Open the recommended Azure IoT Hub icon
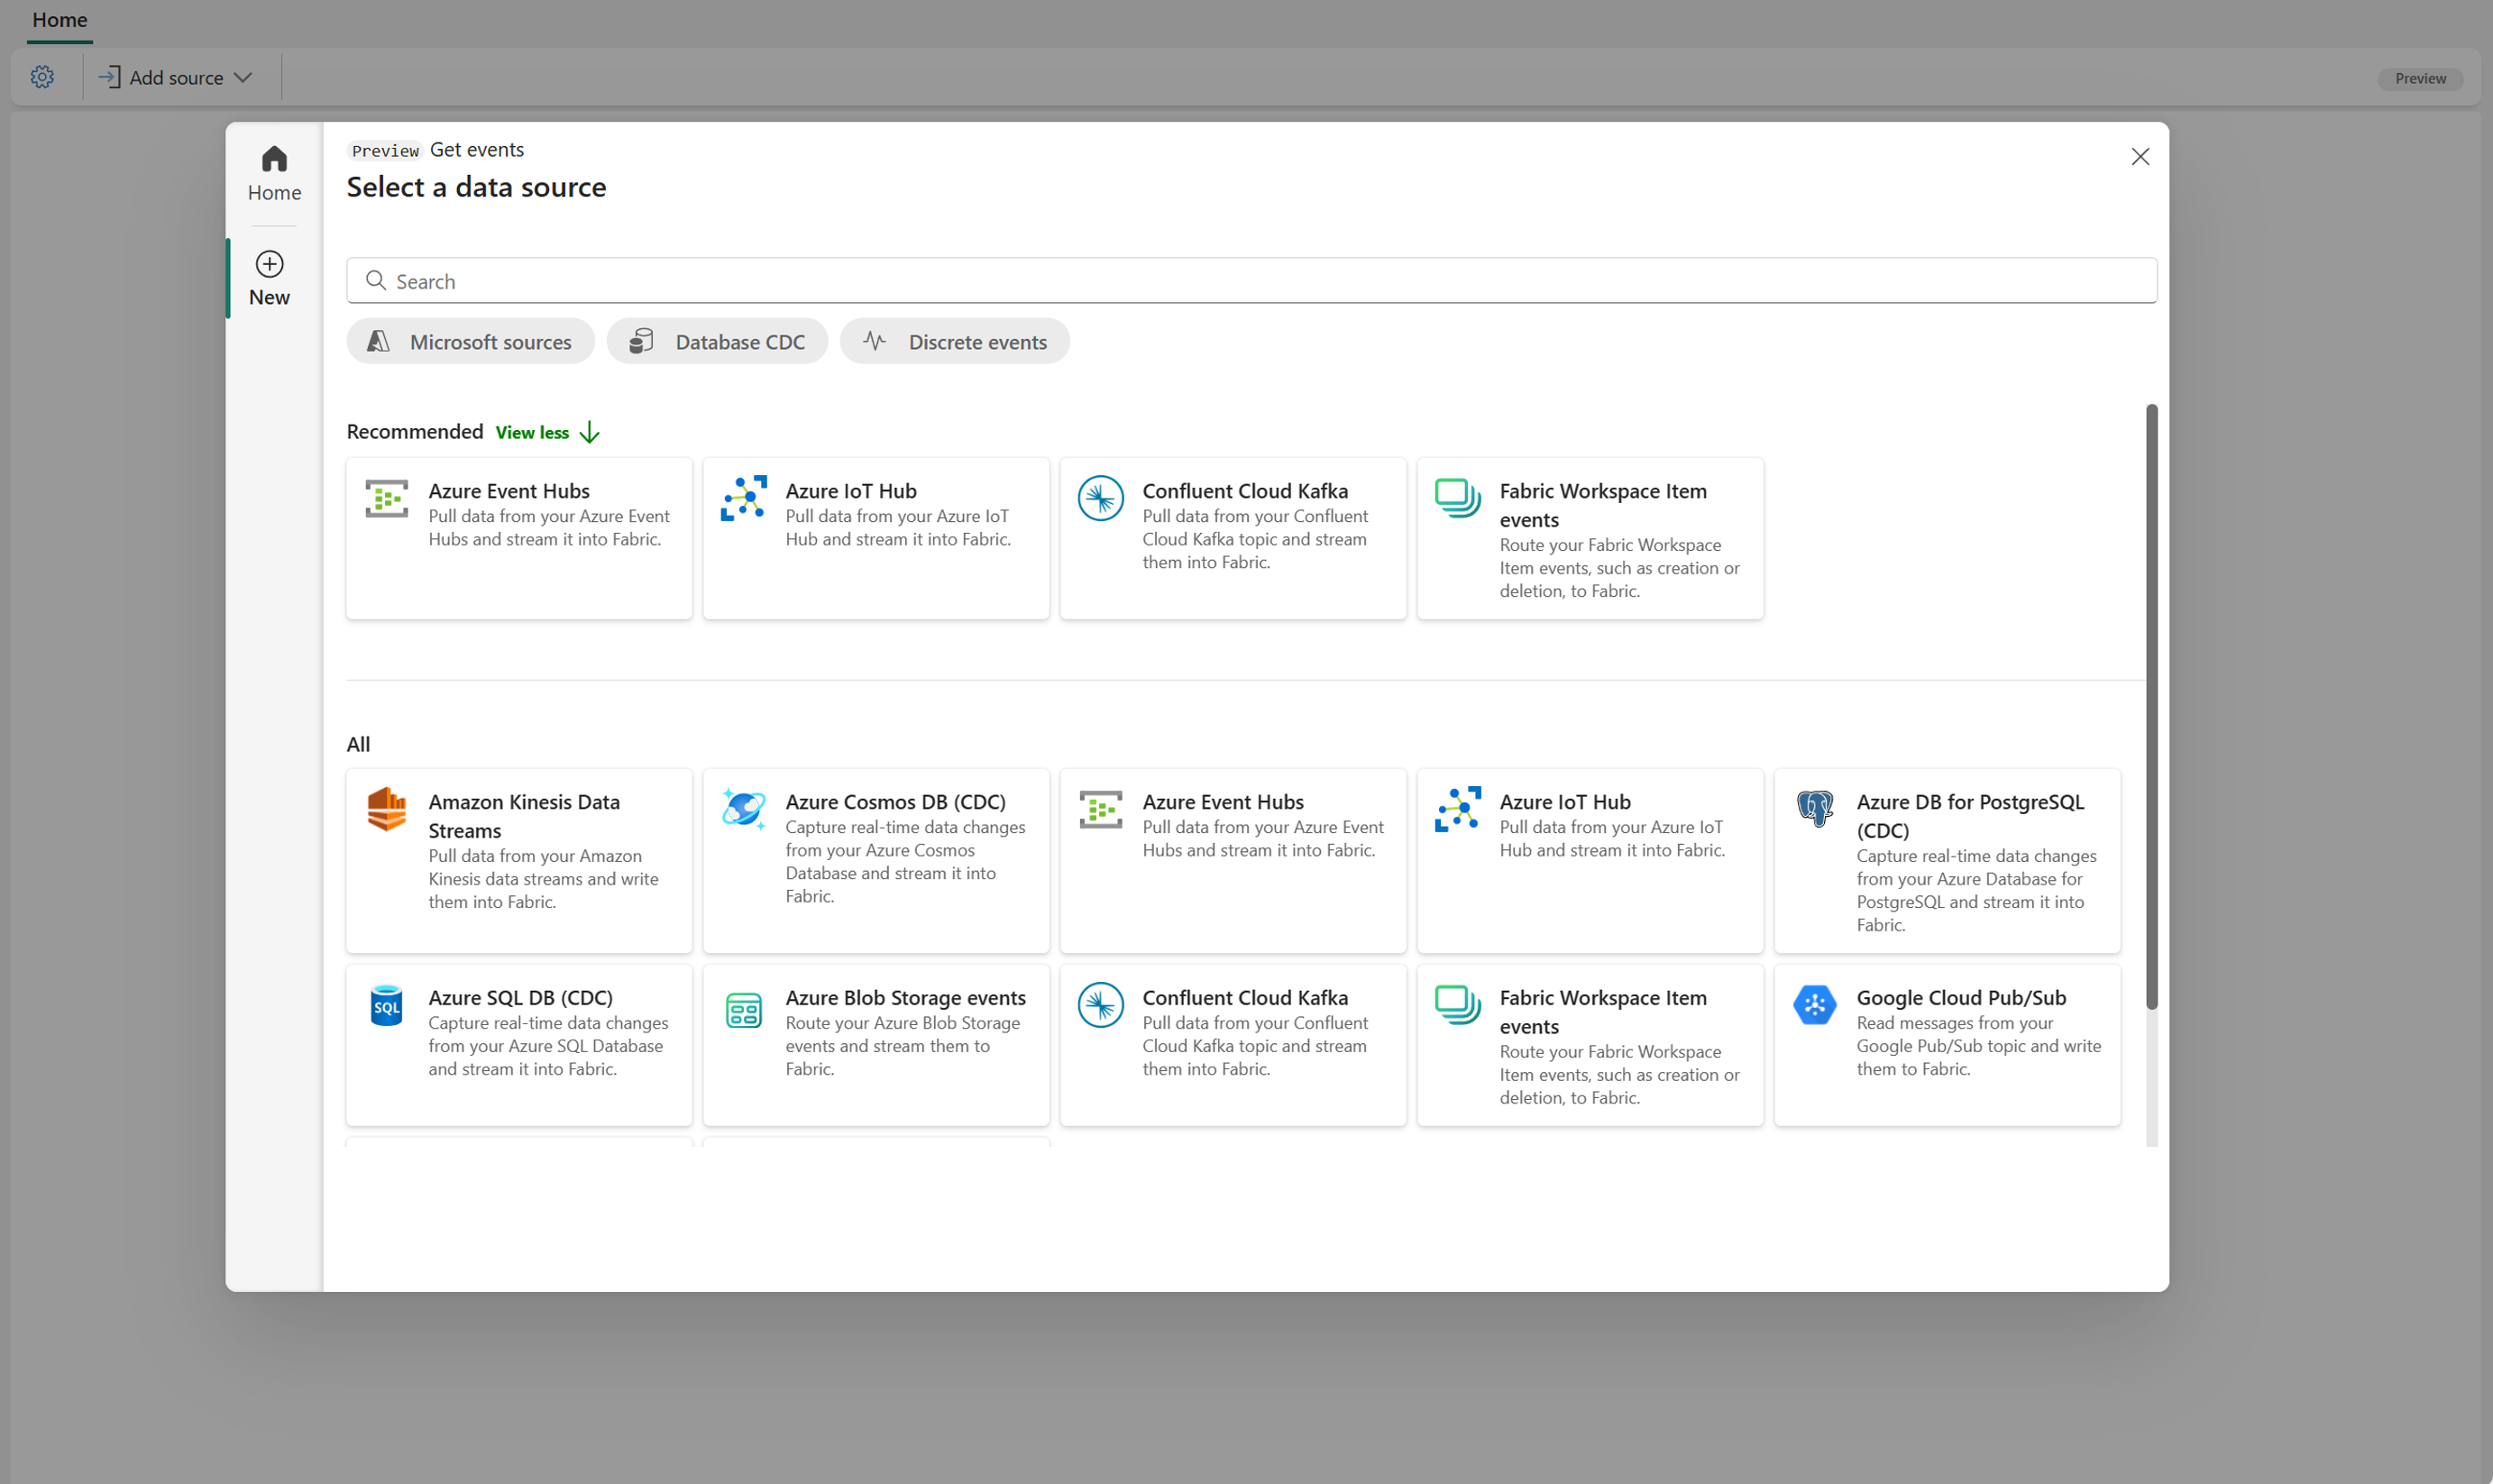2493x1484 pixels. pos(743,498)
